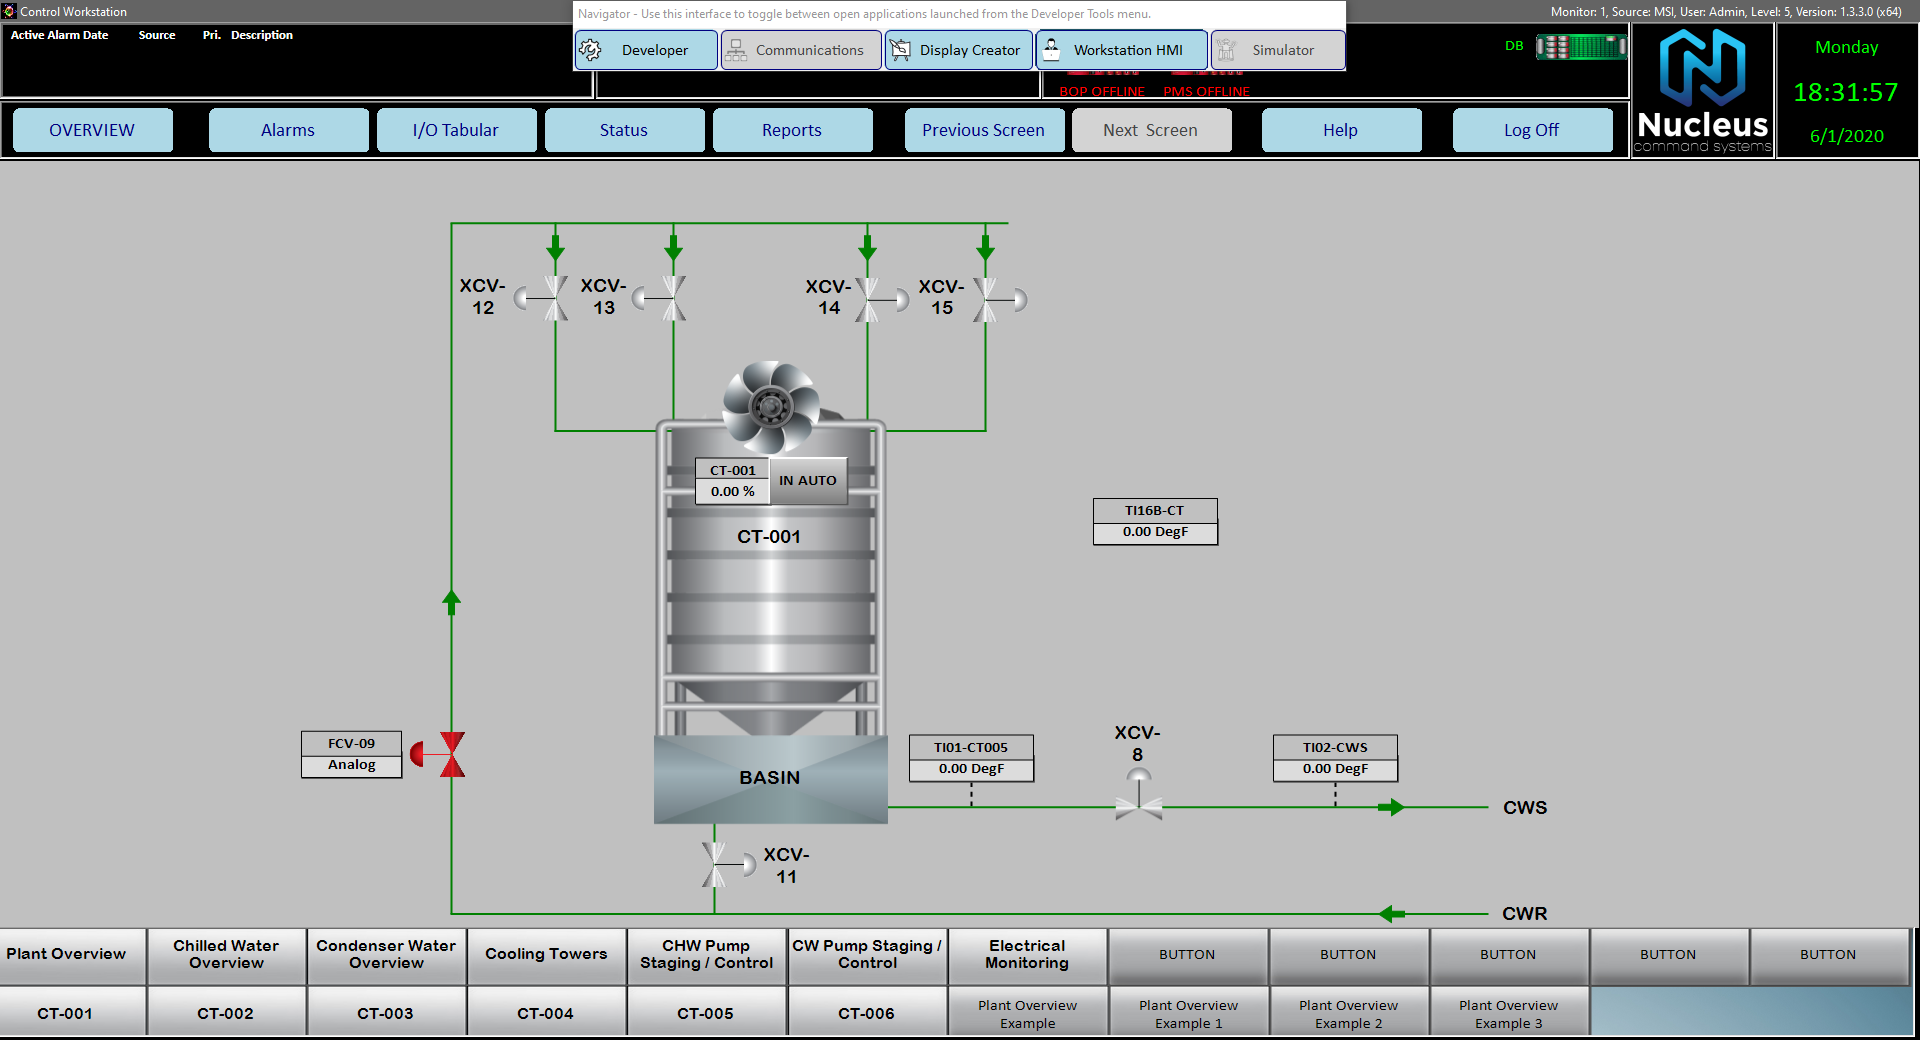1920x1040 pixels.
Task: Launch the Simulator from the Navigator
Action: tap(1277, 49)
